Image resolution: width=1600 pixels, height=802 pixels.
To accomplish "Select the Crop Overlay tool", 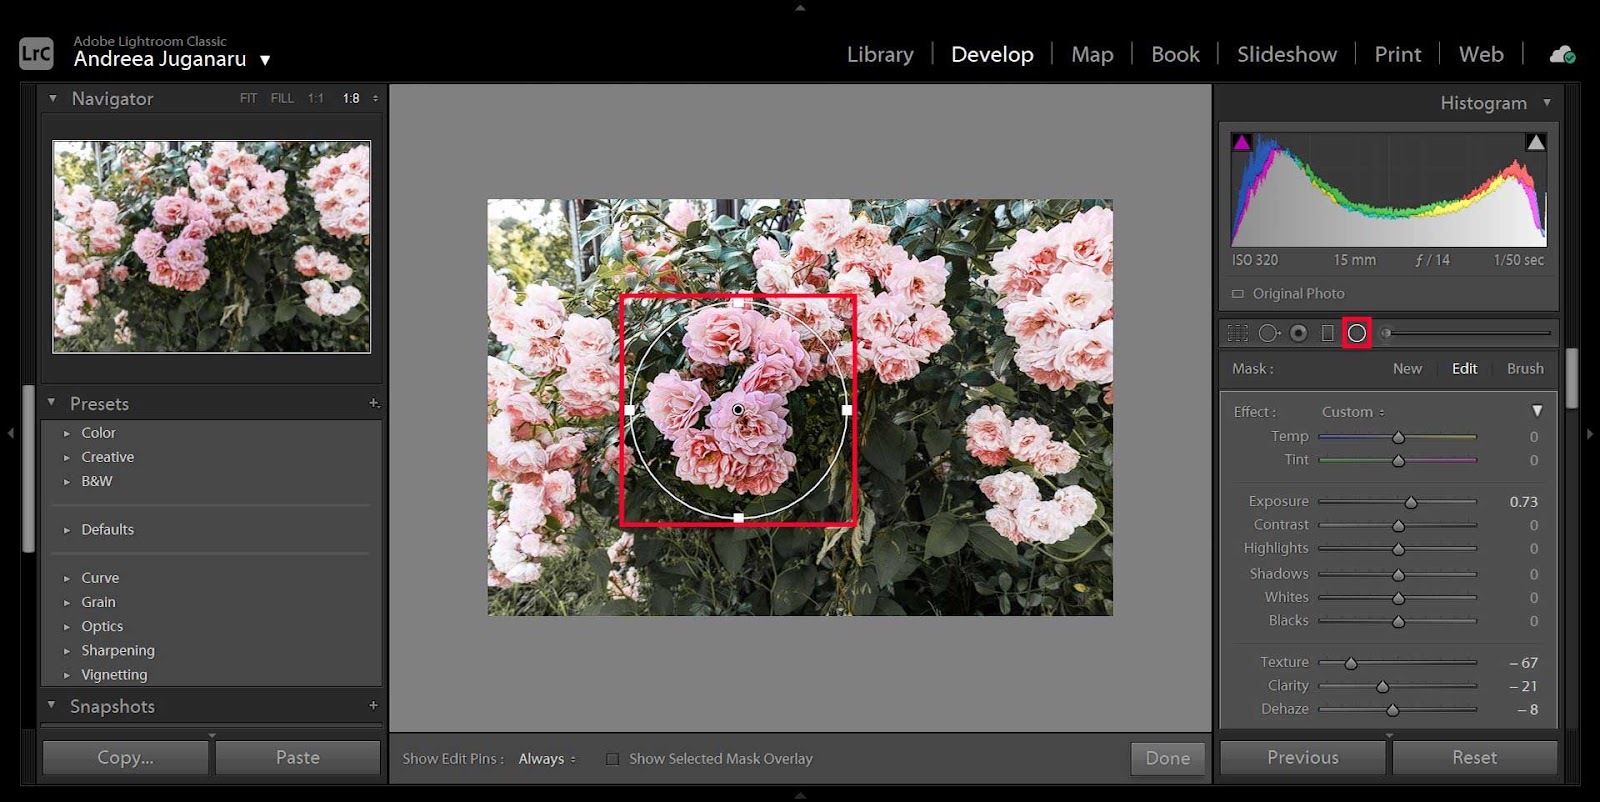I will (x=1238, y=333).
